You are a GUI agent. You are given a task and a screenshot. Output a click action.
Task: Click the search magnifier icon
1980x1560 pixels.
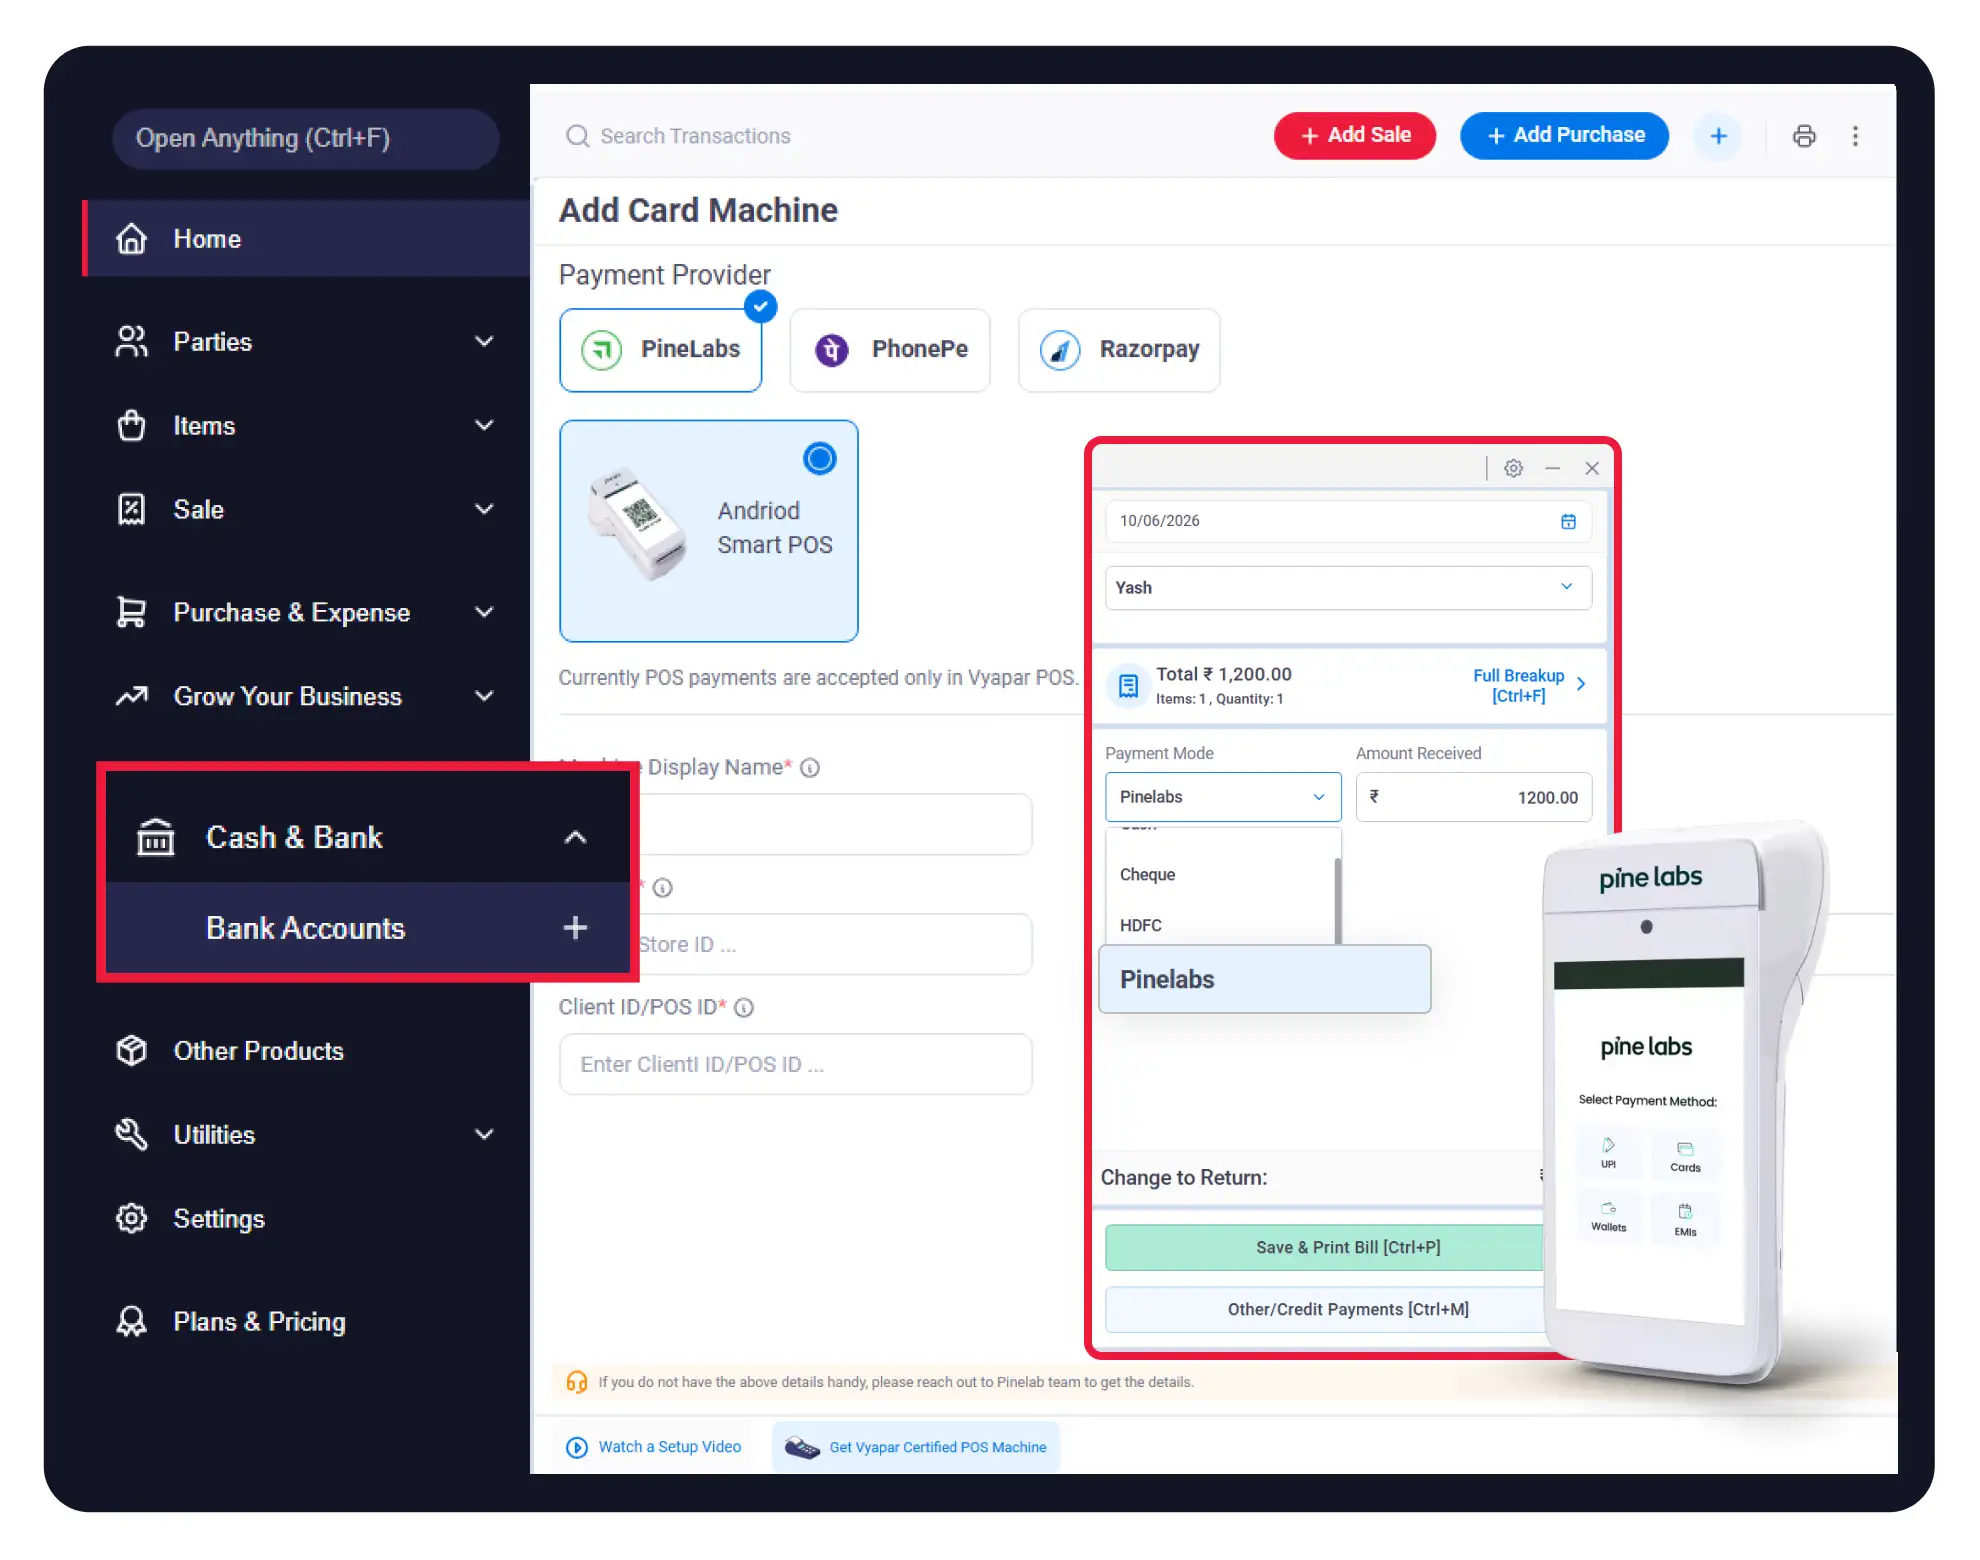pyautogui.click(x=577, y=136)
